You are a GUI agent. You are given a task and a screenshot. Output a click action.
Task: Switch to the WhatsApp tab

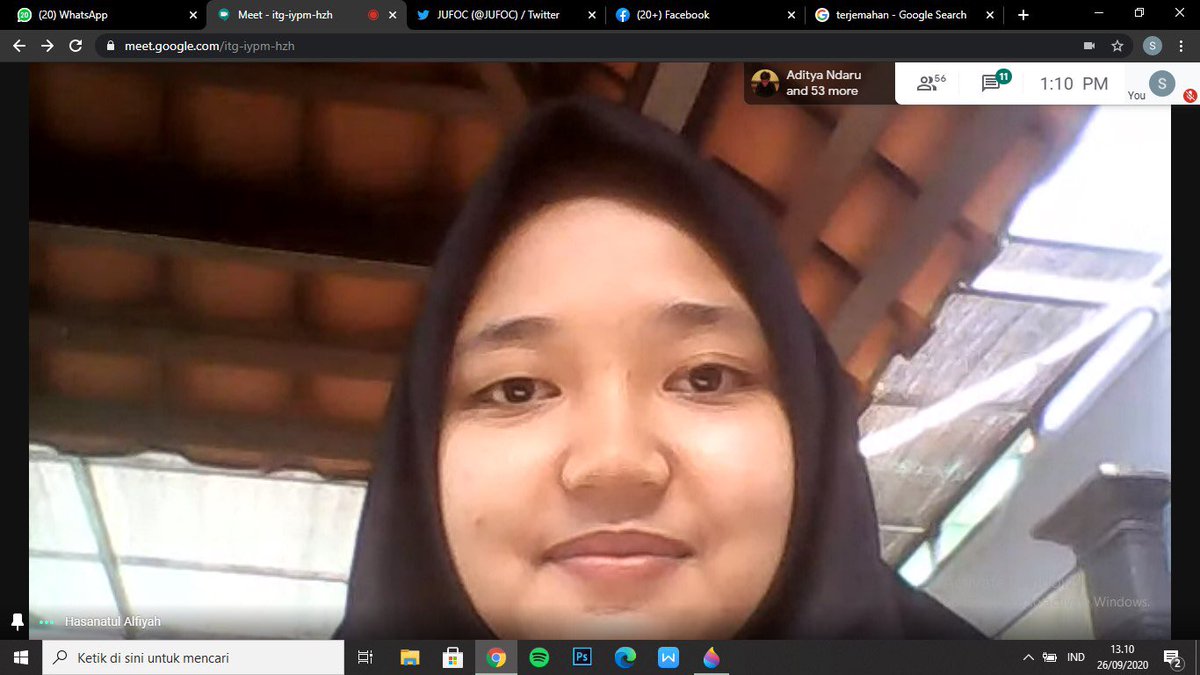[100, 15]
